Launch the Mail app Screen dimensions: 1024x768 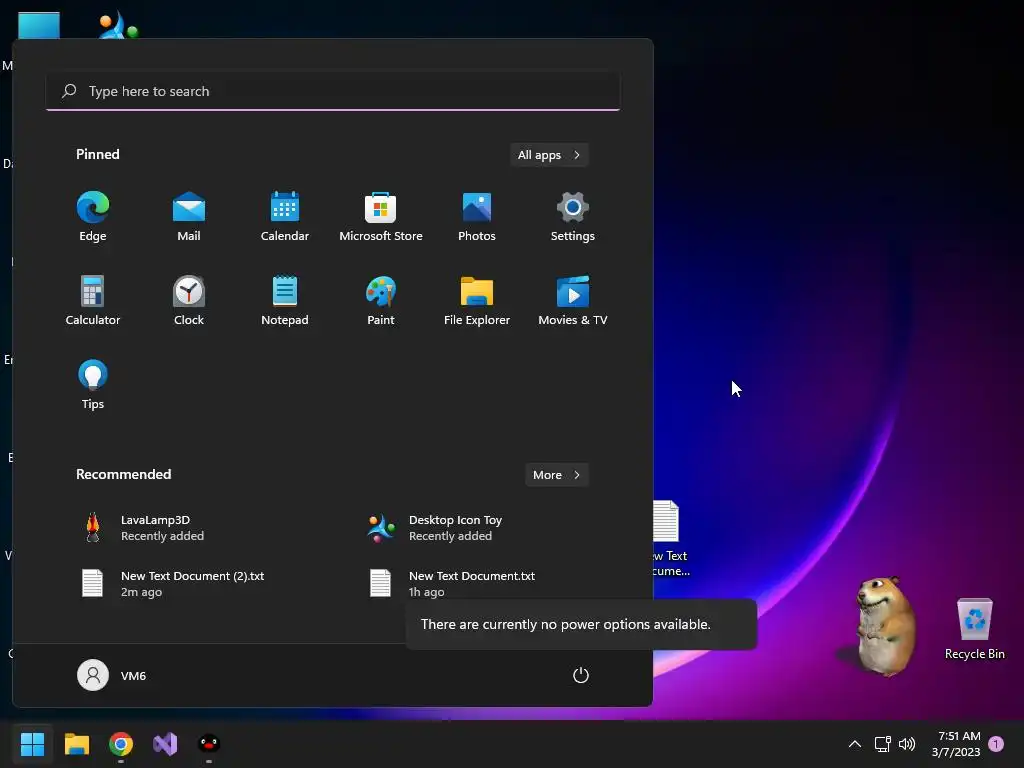pyautogui.click(x=189, y=217)
